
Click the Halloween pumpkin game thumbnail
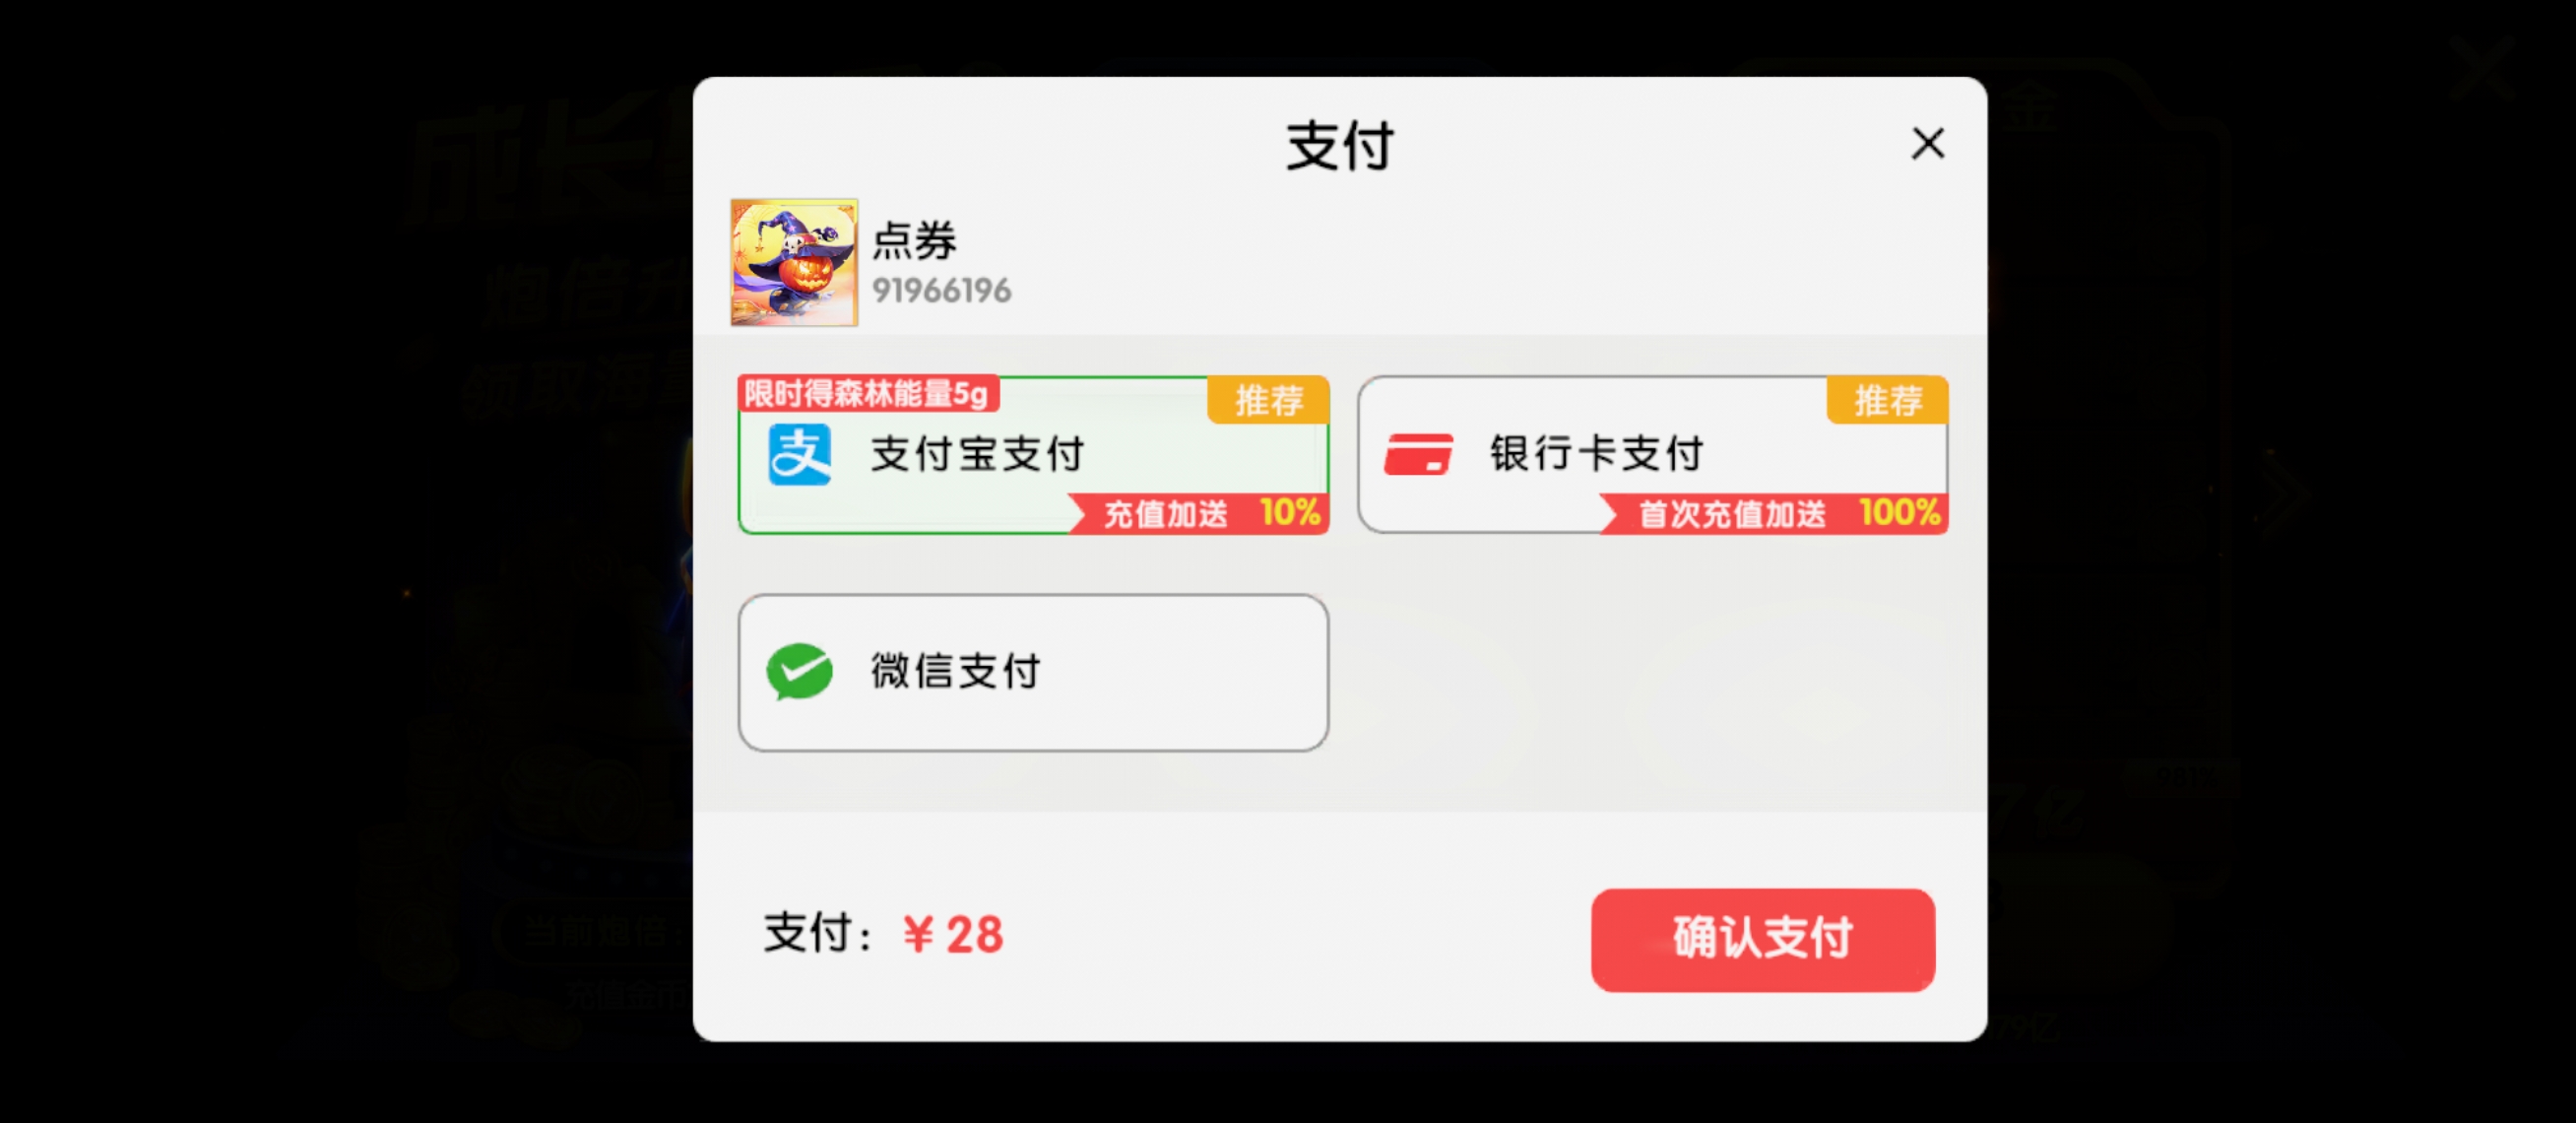pos(794,262)
